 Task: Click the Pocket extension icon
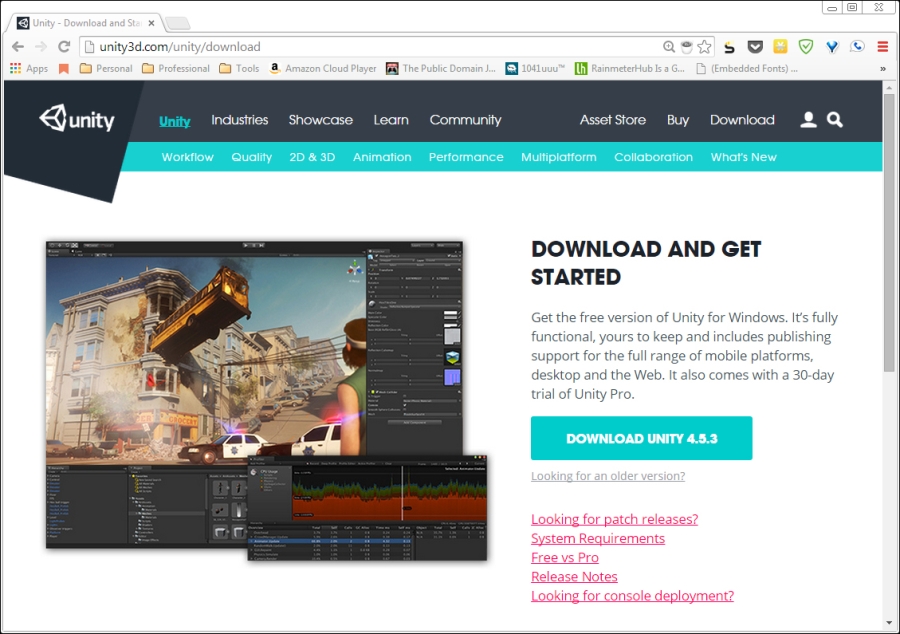[x=755, y=46]
